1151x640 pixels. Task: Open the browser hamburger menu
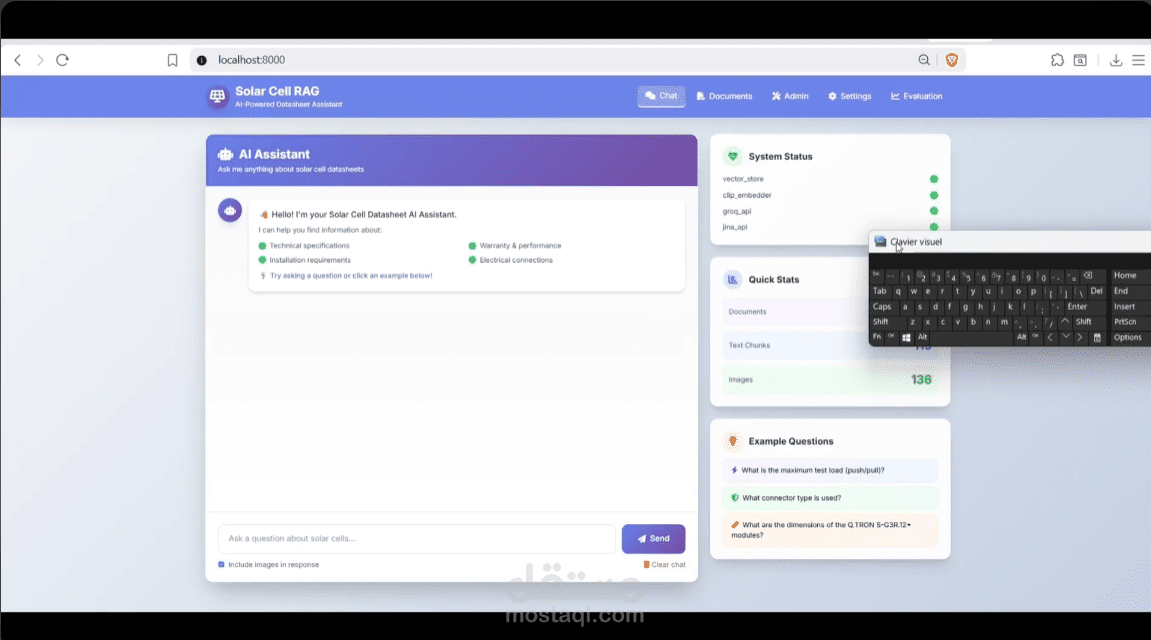[x=1139, y=60]
